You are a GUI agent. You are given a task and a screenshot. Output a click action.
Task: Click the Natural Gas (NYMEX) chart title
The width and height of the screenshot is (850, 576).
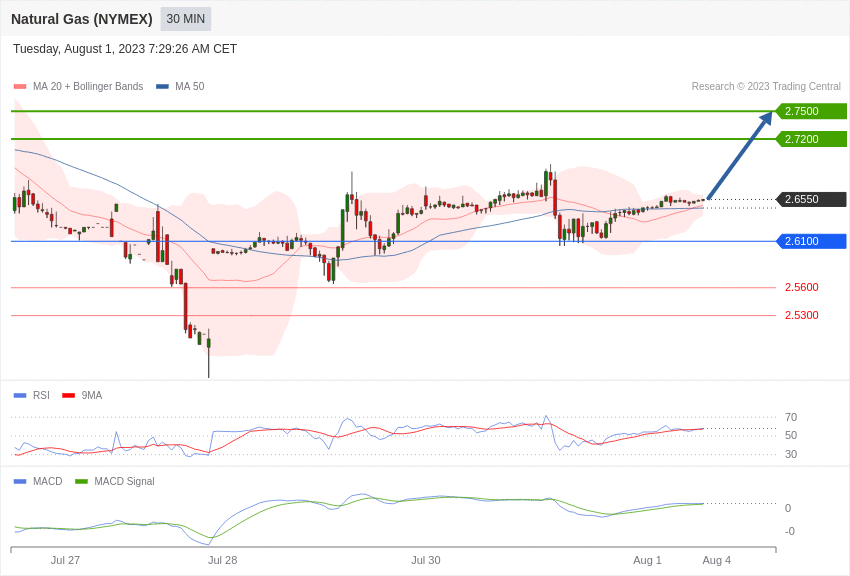tap(82, 19)
